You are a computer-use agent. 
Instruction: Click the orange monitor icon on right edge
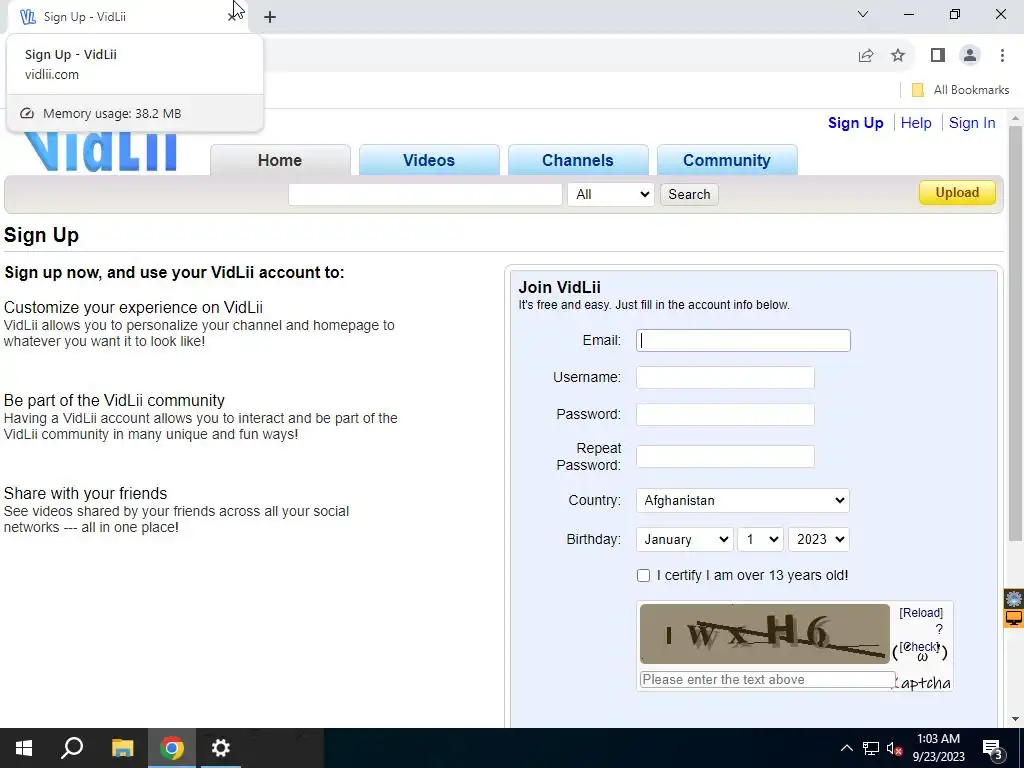click(x=1014, y=617)
